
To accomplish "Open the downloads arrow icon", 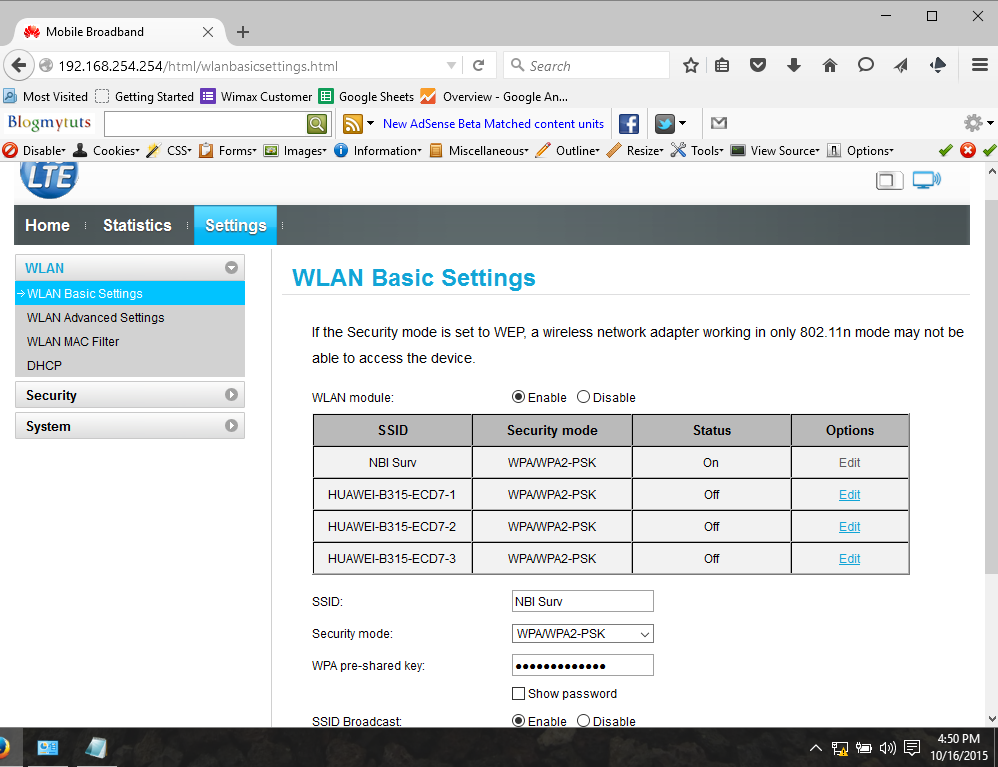I will click(794, 65).
